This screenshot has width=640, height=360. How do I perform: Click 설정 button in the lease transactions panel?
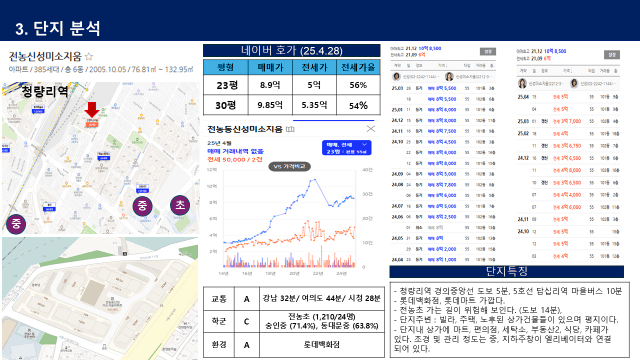pyautogui.click(x=612, y=55)
